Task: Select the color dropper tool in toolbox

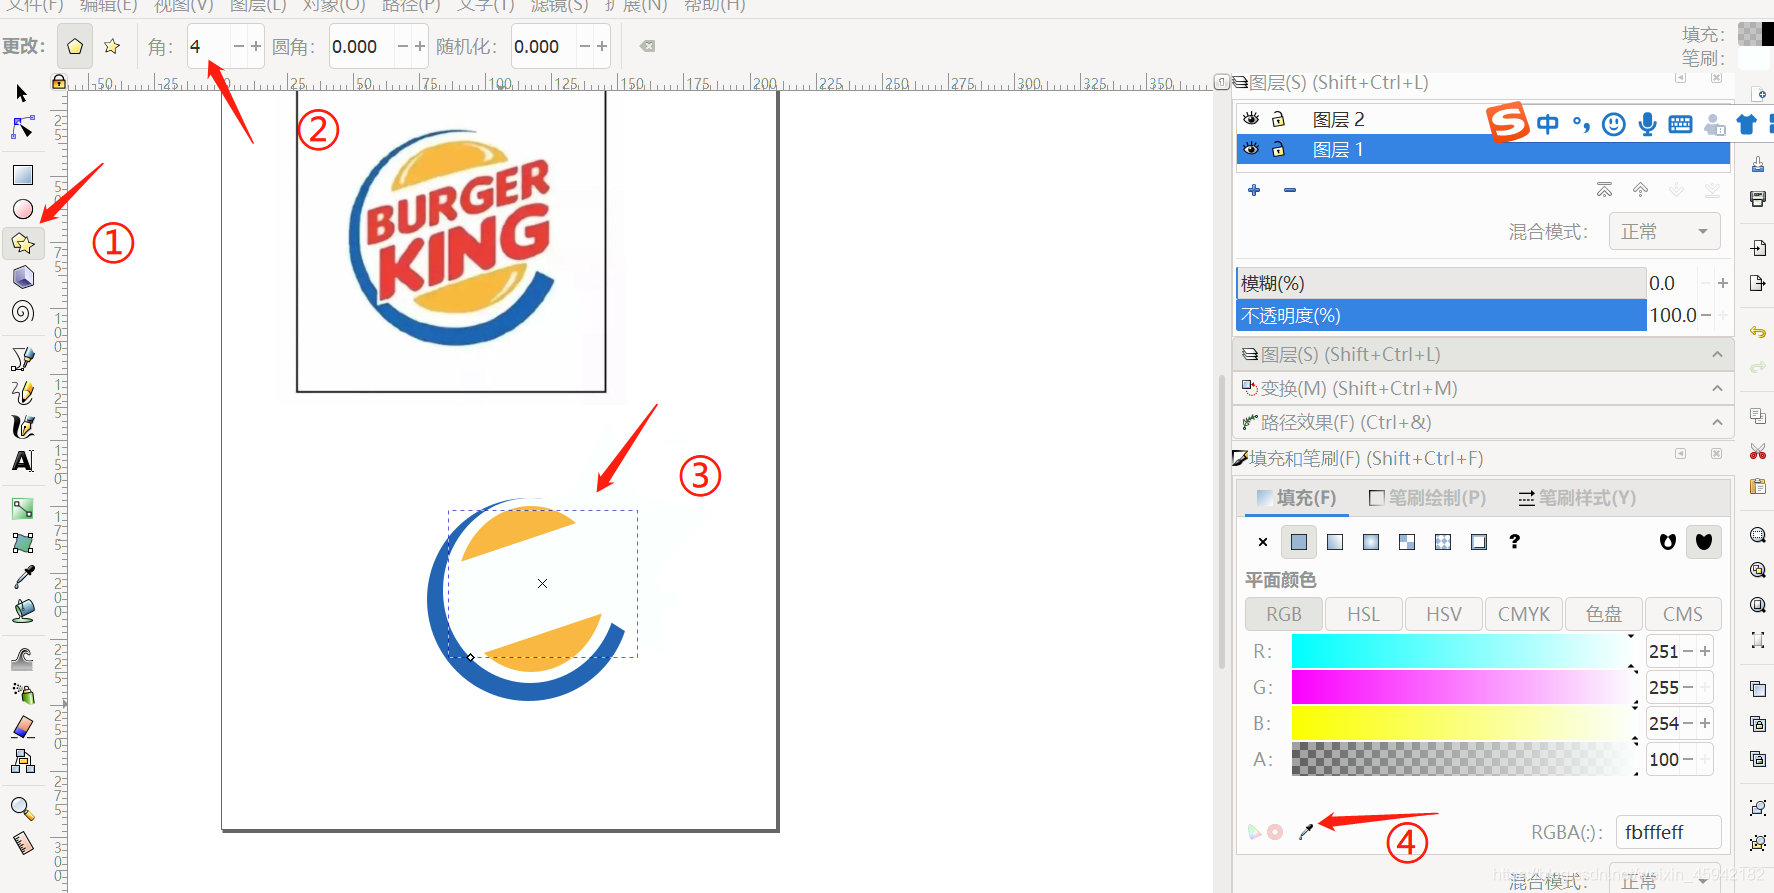Action: tap(22, 577)
